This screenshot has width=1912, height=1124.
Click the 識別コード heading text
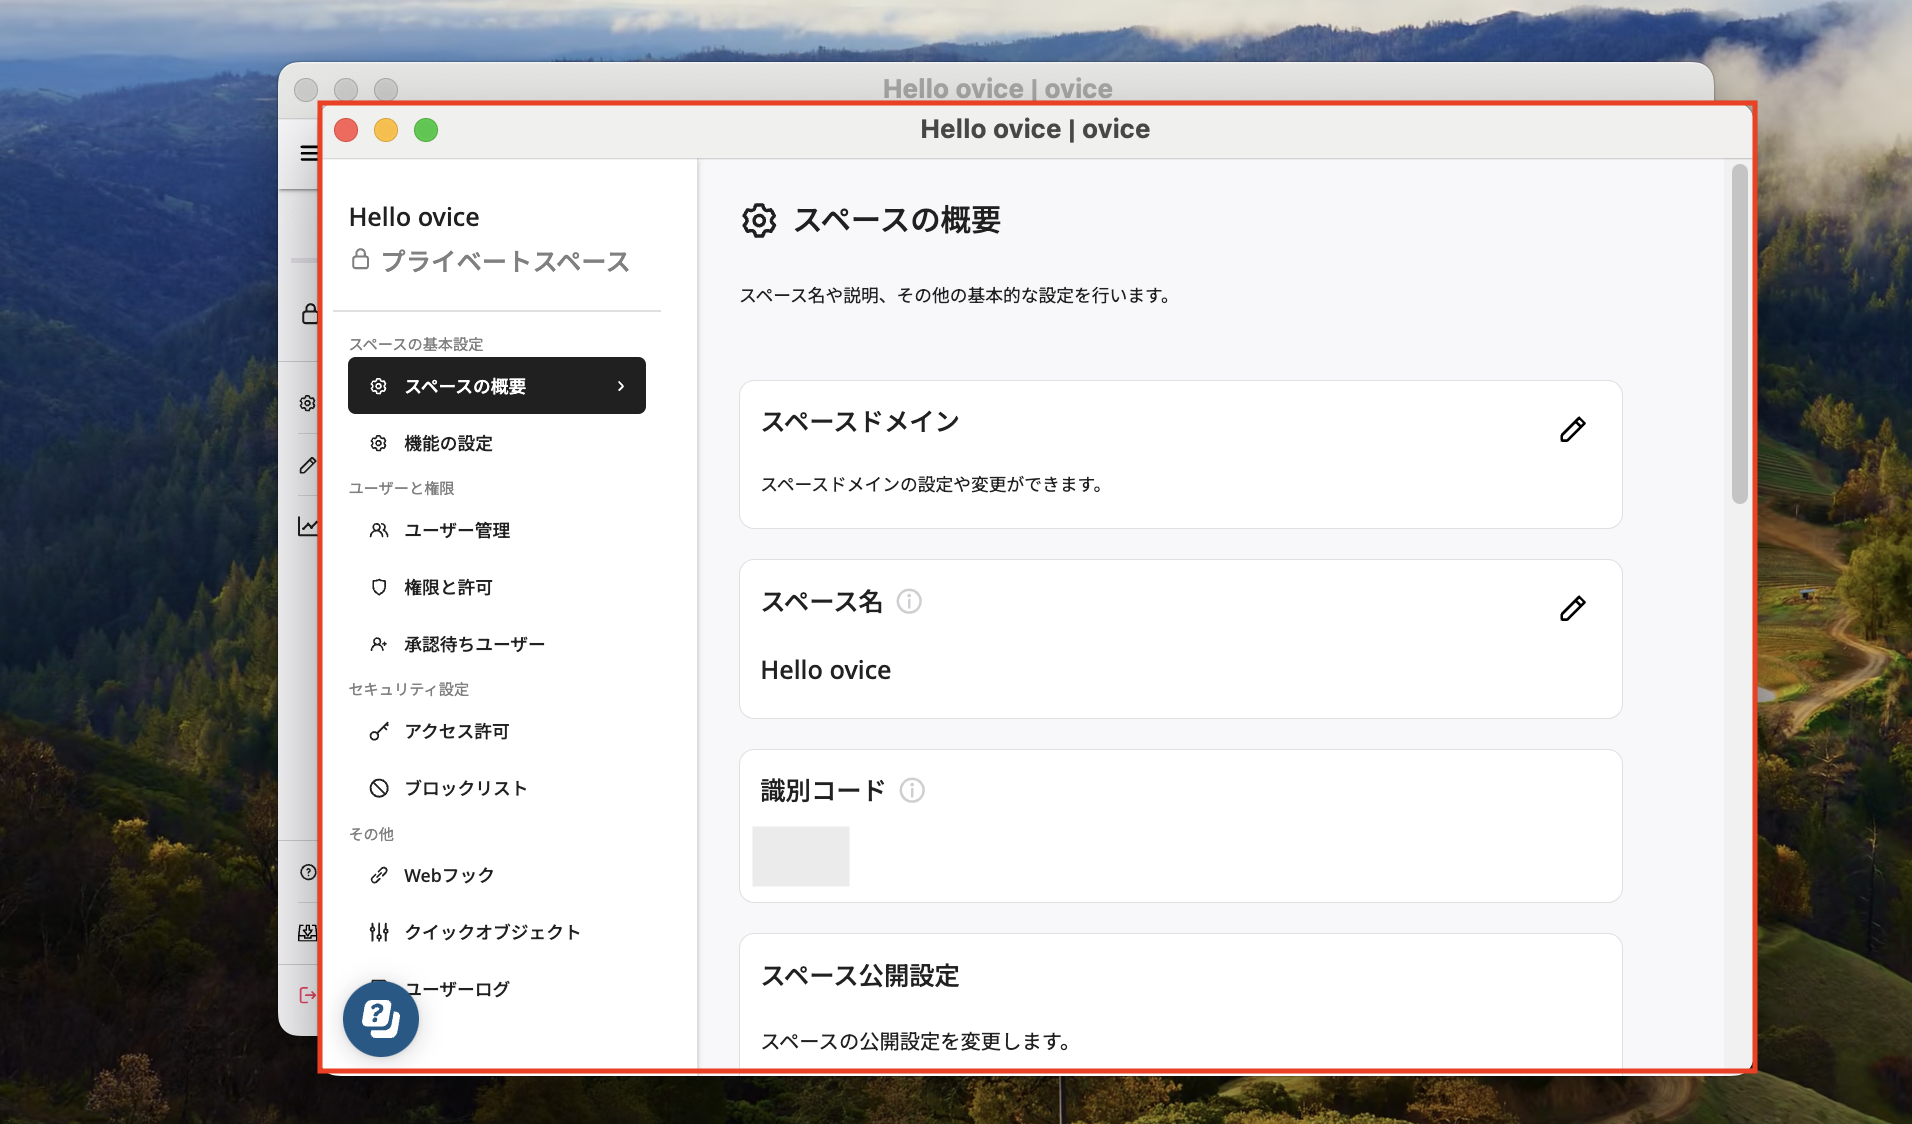click(x=823, y=791)
